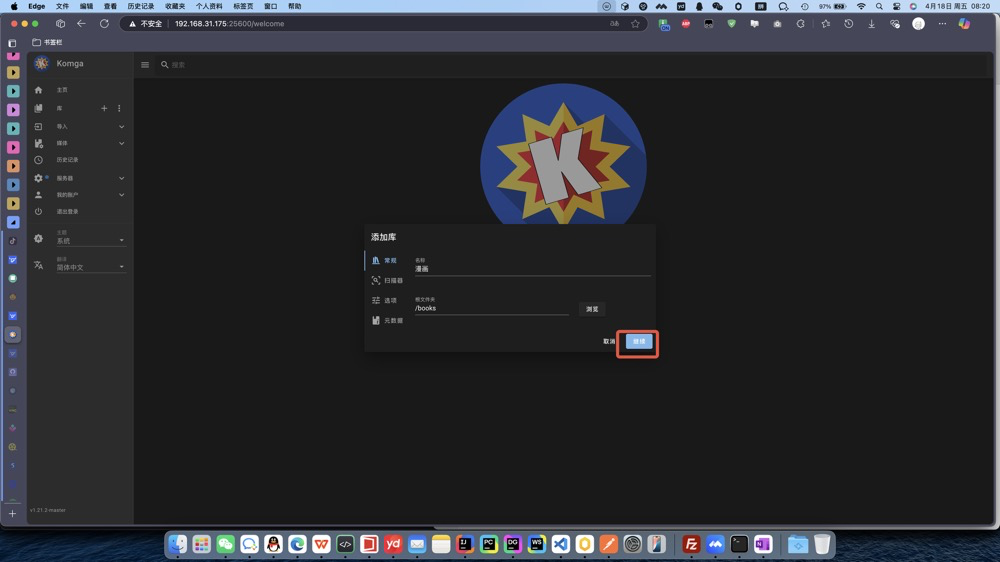This screenshot has width=1000, height=562.
Task: Open the AdBlock Plus extension icon
Action: coord(686,24)
